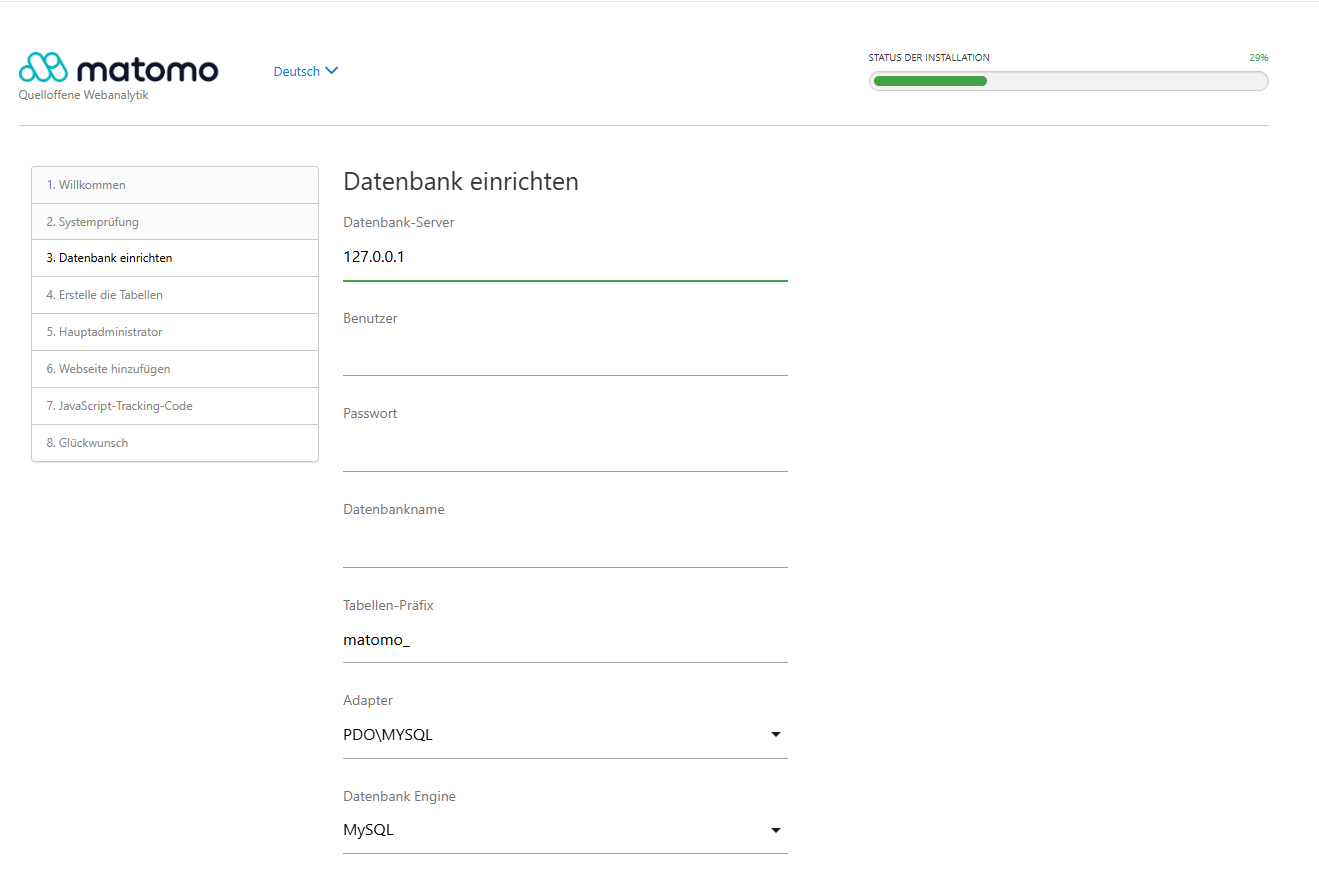This screenshot has width=1319, height=878.
Task: Click the STATUS DER INSTALLATION label
Action: pos(929,58)
